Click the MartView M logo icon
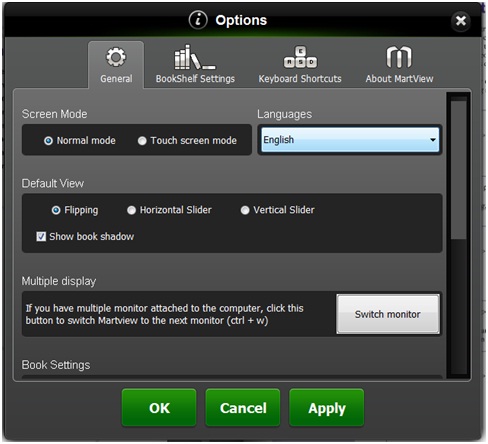This screenshot has width=488, height=444. (399, 57)
